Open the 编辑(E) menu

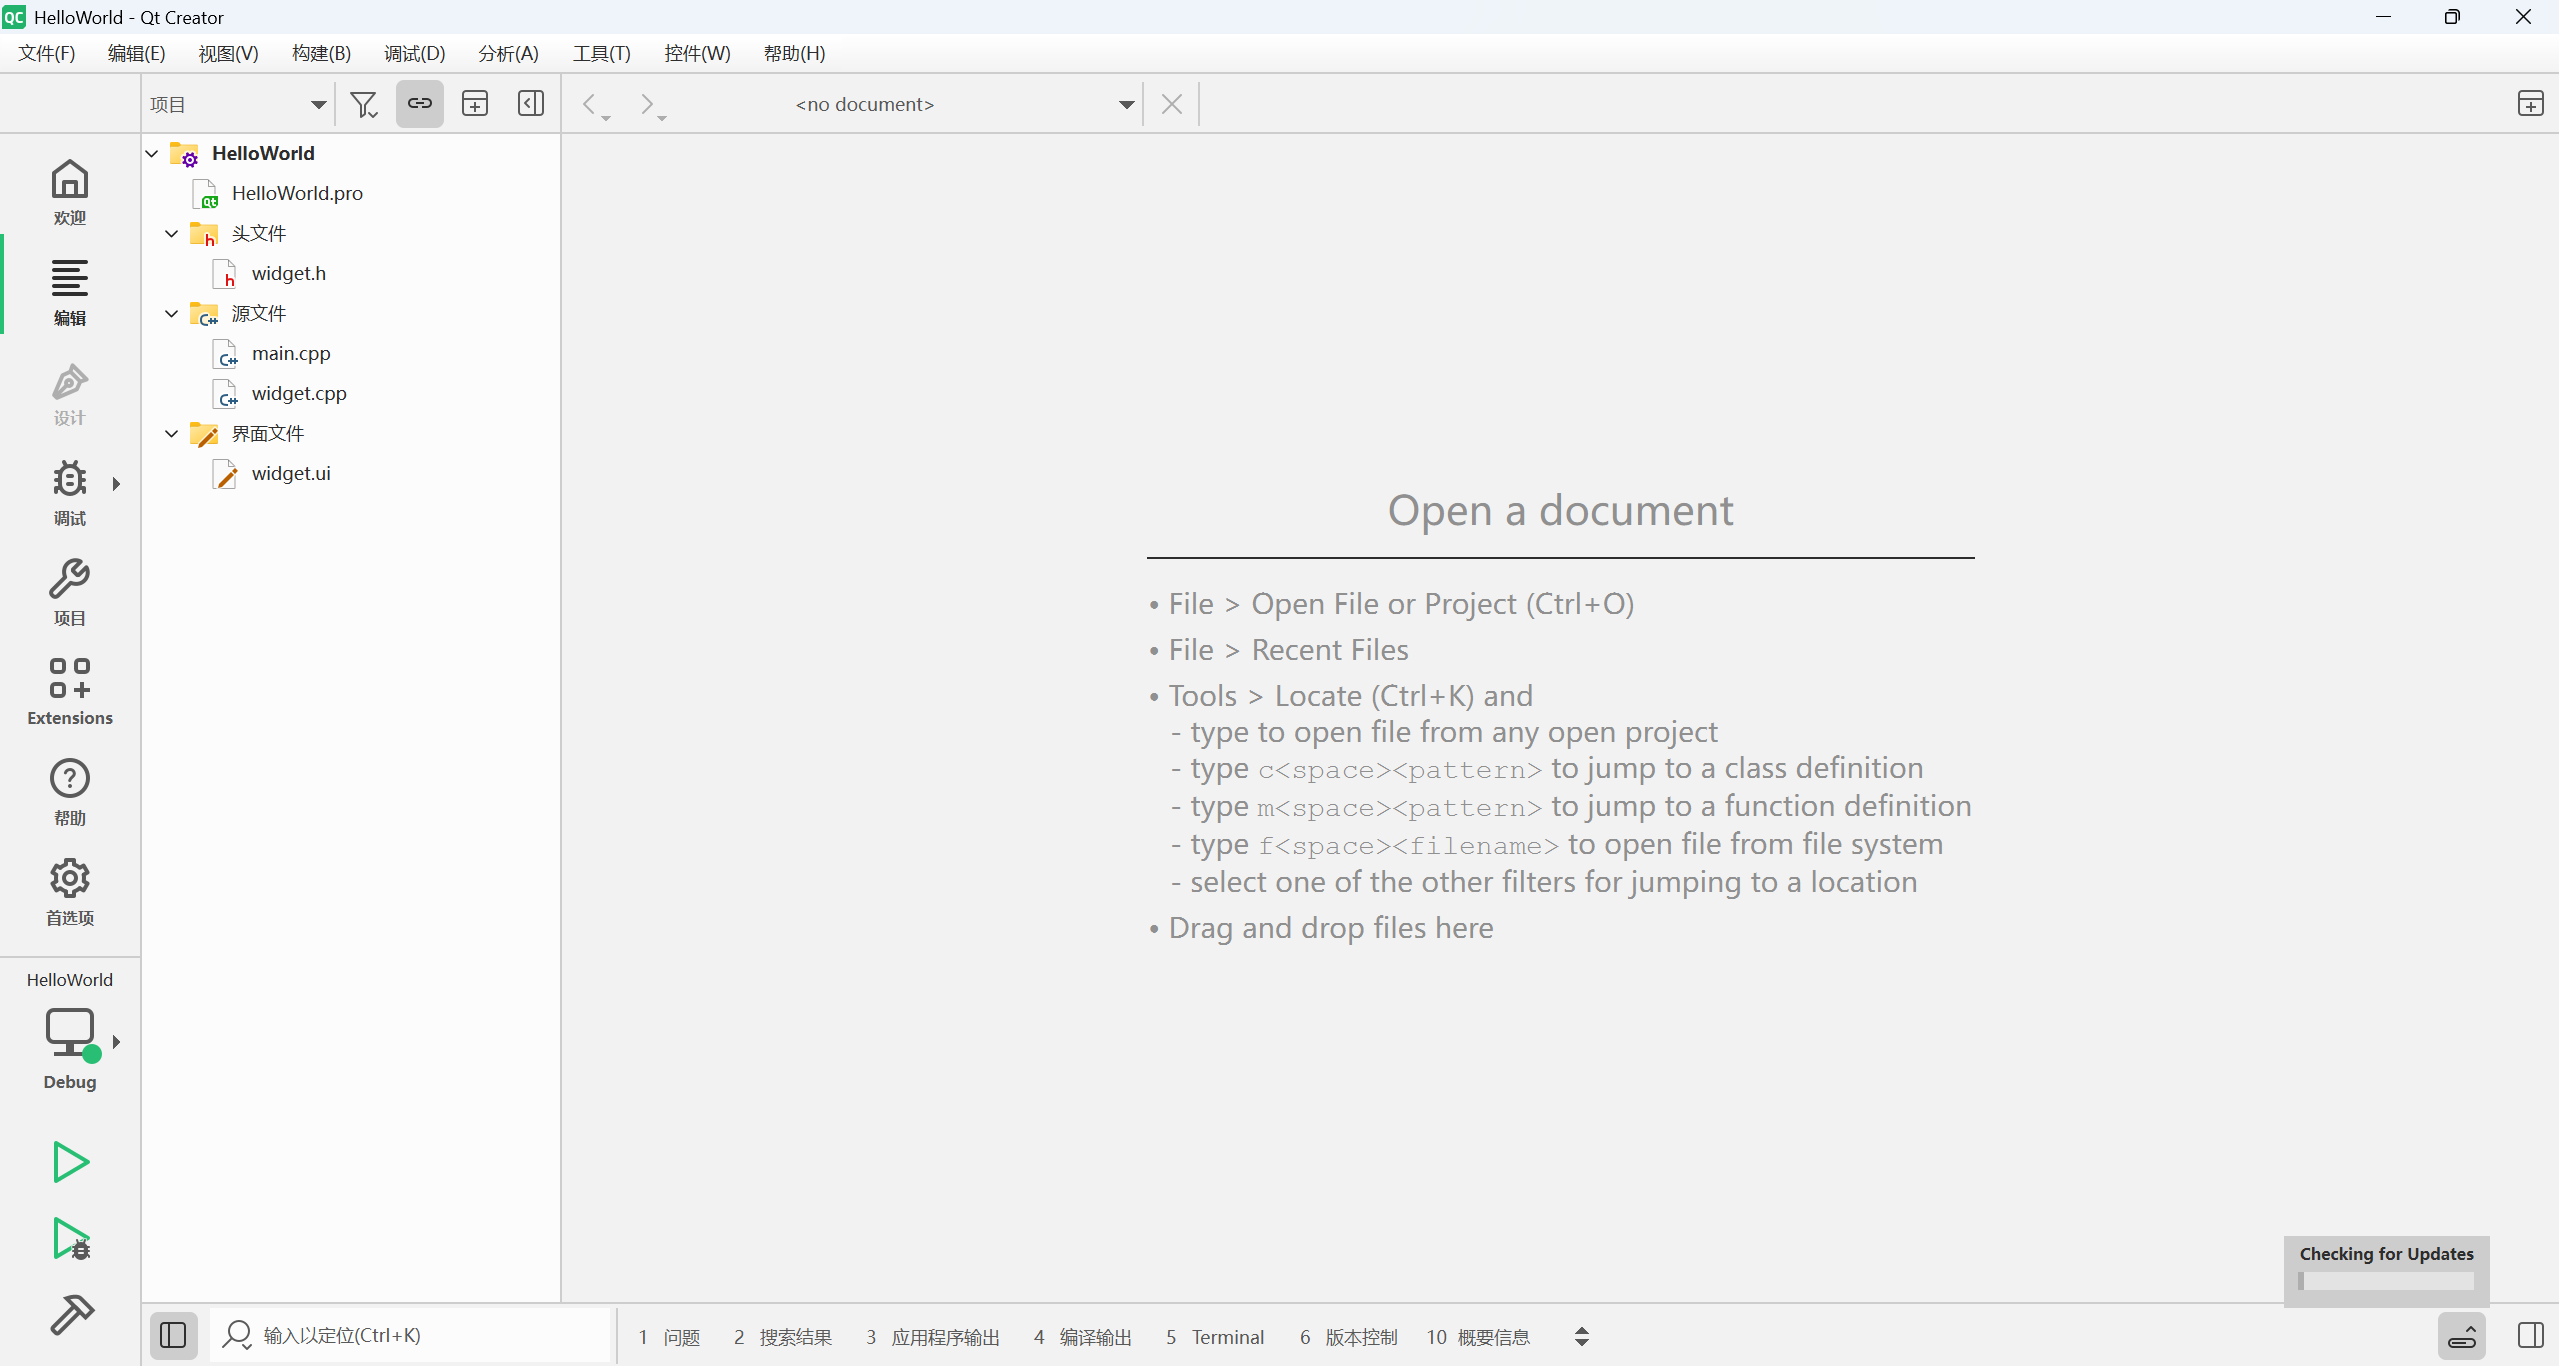pos(137,53)
